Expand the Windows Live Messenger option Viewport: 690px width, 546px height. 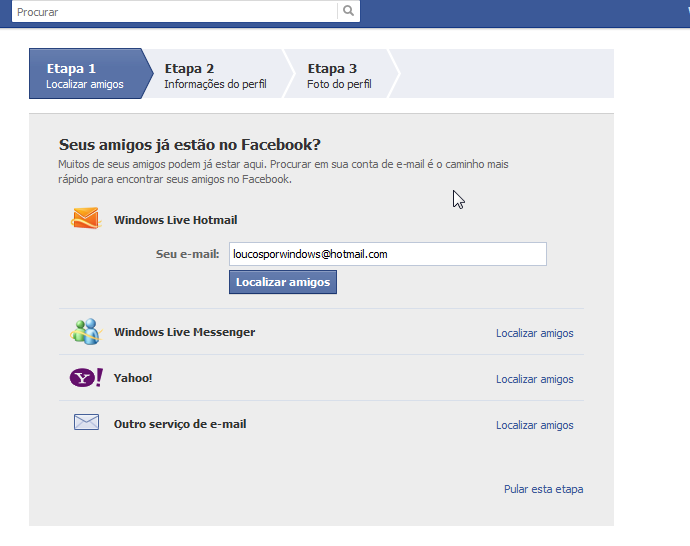184,332
